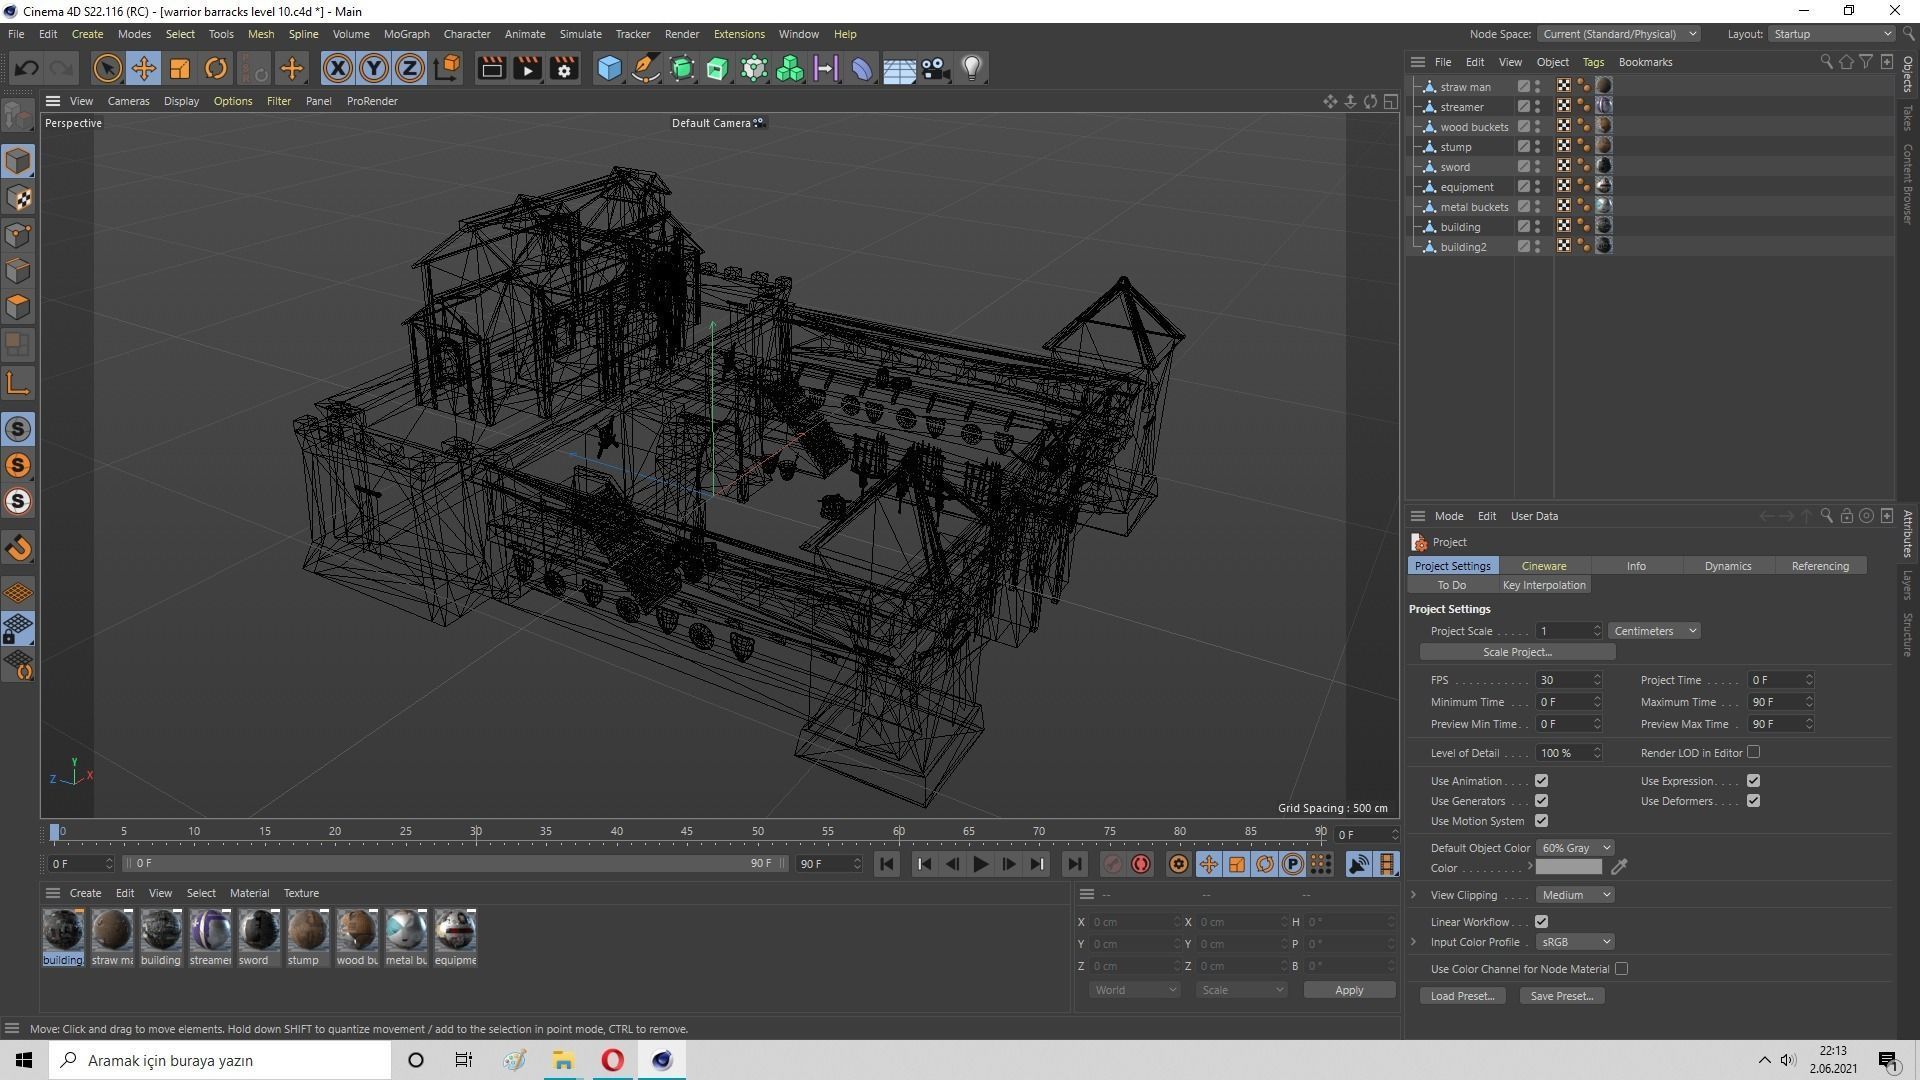Open the color picker eyedropper icon

[x=1619, y=867]
